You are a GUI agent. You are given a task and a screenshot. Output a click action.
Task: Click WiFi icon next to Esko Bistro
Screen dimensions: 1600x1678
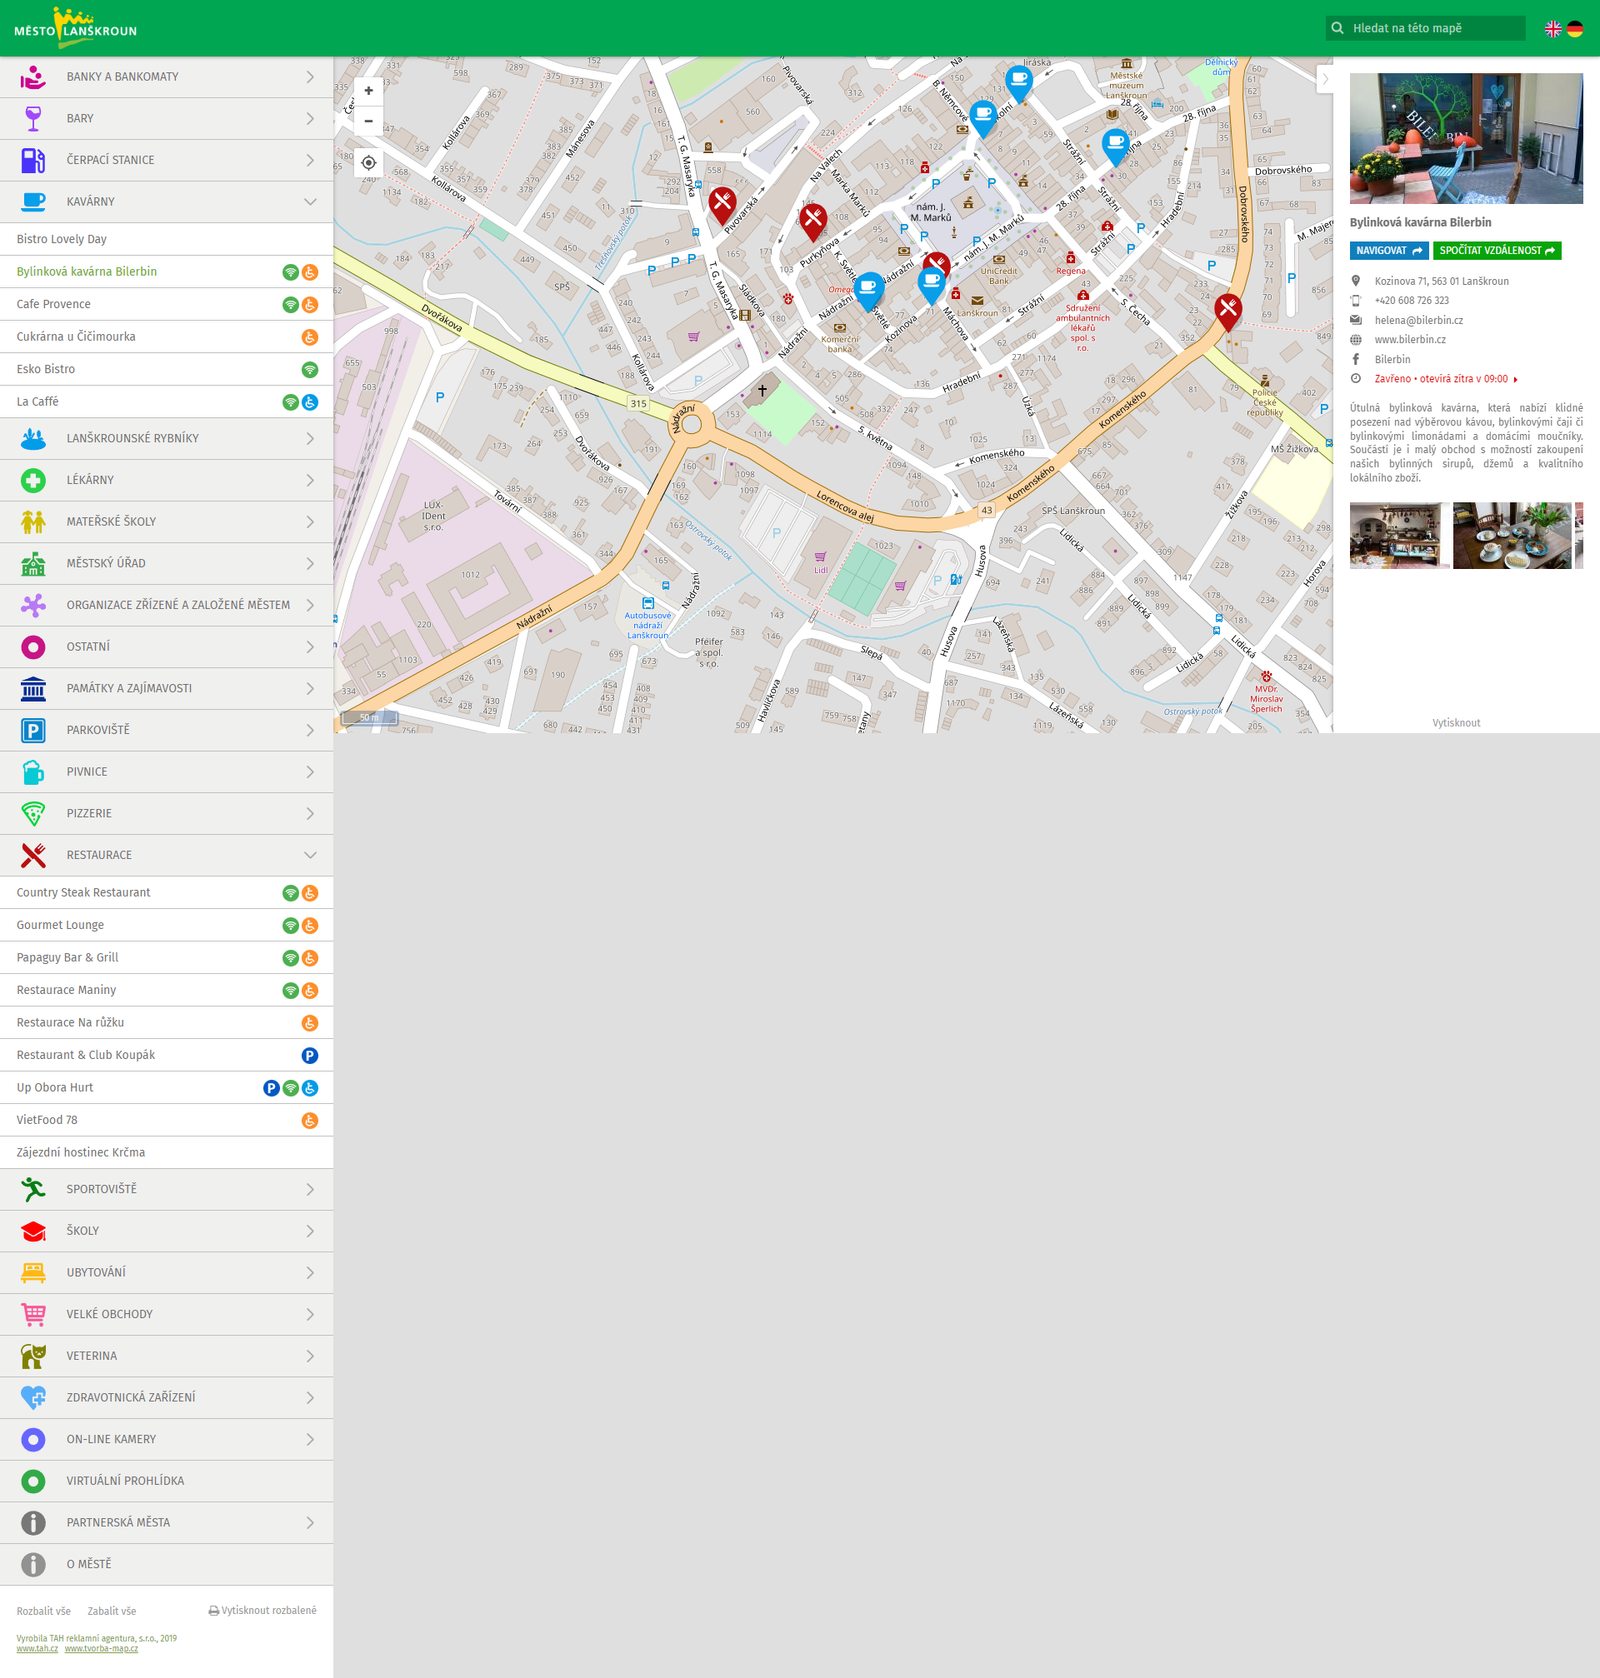tap(310, 370)
